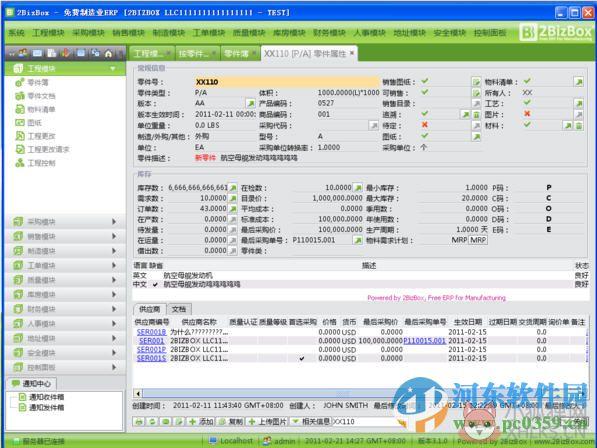Close the XX110 [P/A] 零件属性 tab
597x448 pixels.
click(352, 53)
